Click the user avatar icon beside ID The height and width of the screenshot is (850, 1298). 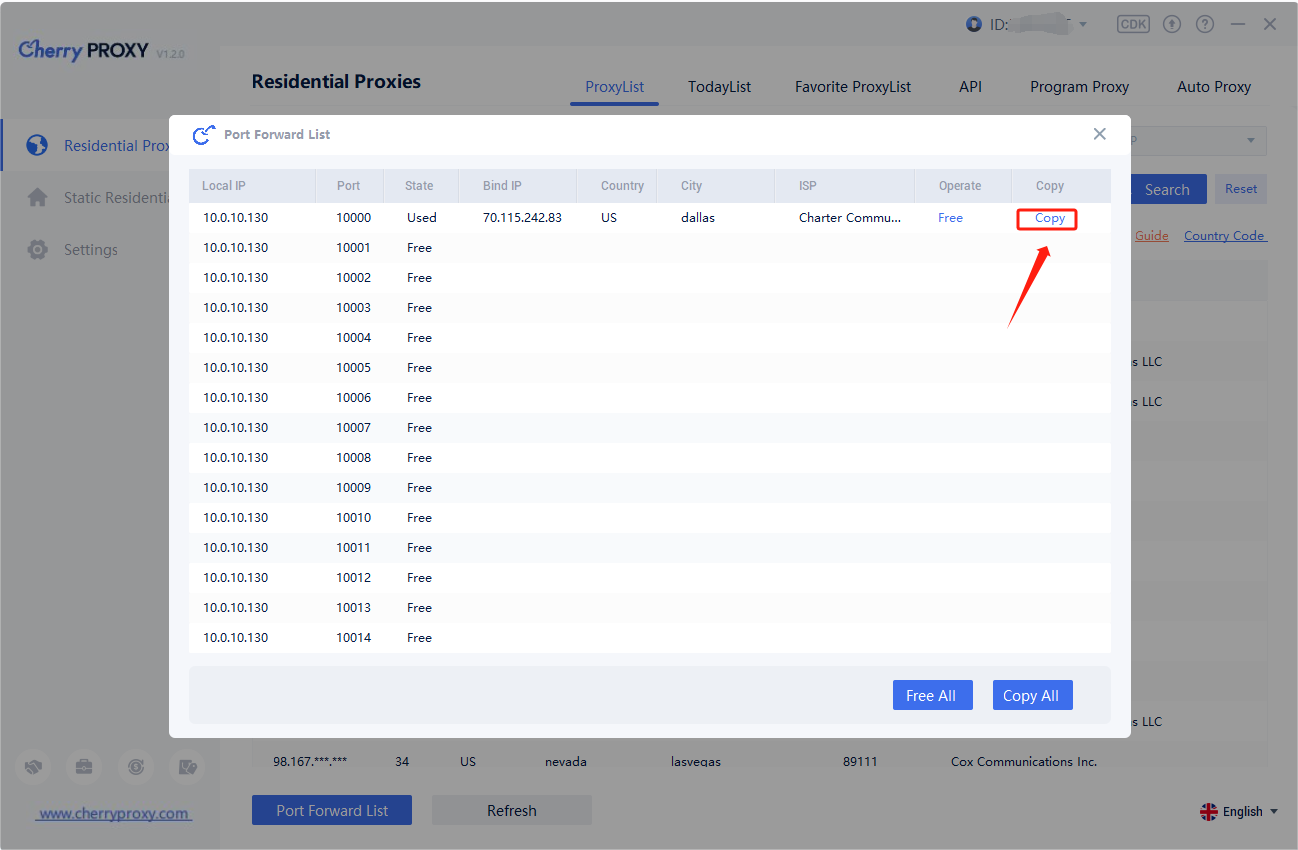pos(974,24)
